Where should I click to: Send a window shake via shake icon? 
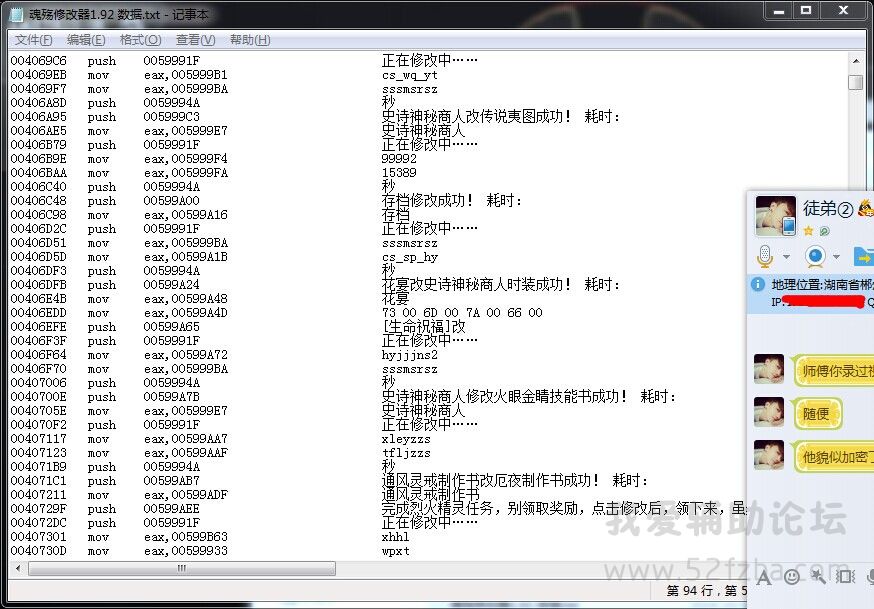click(x=846, y=577)
